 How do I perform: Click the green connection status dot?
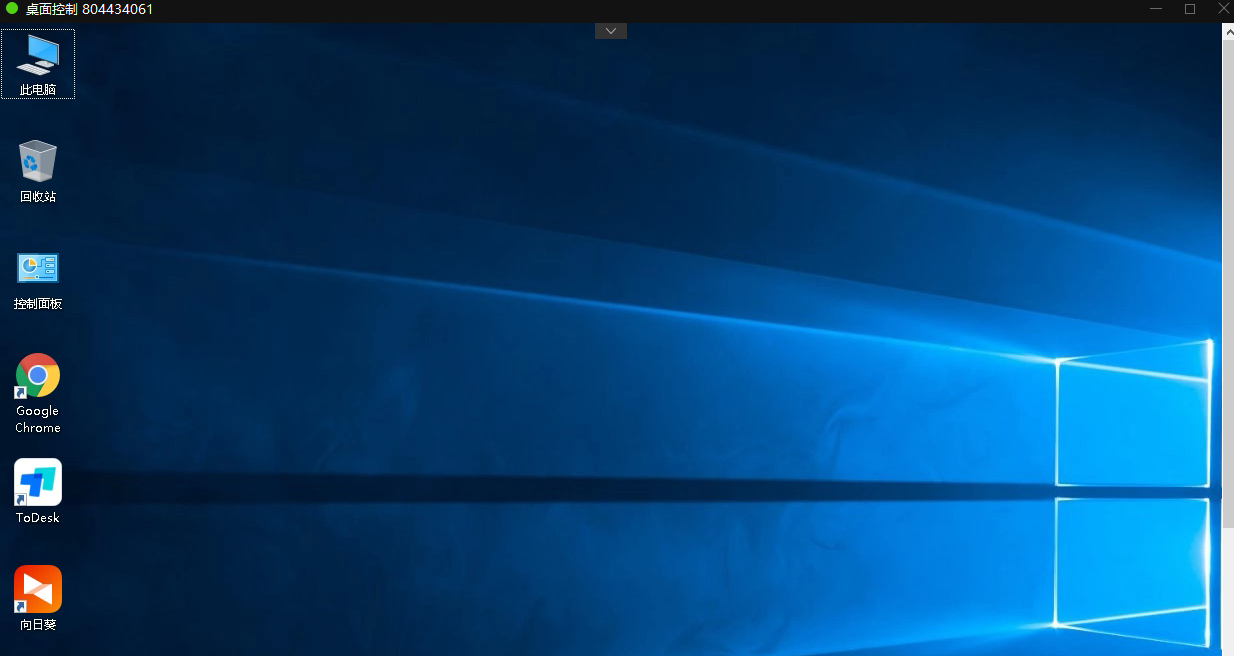[x=12, y=9]
